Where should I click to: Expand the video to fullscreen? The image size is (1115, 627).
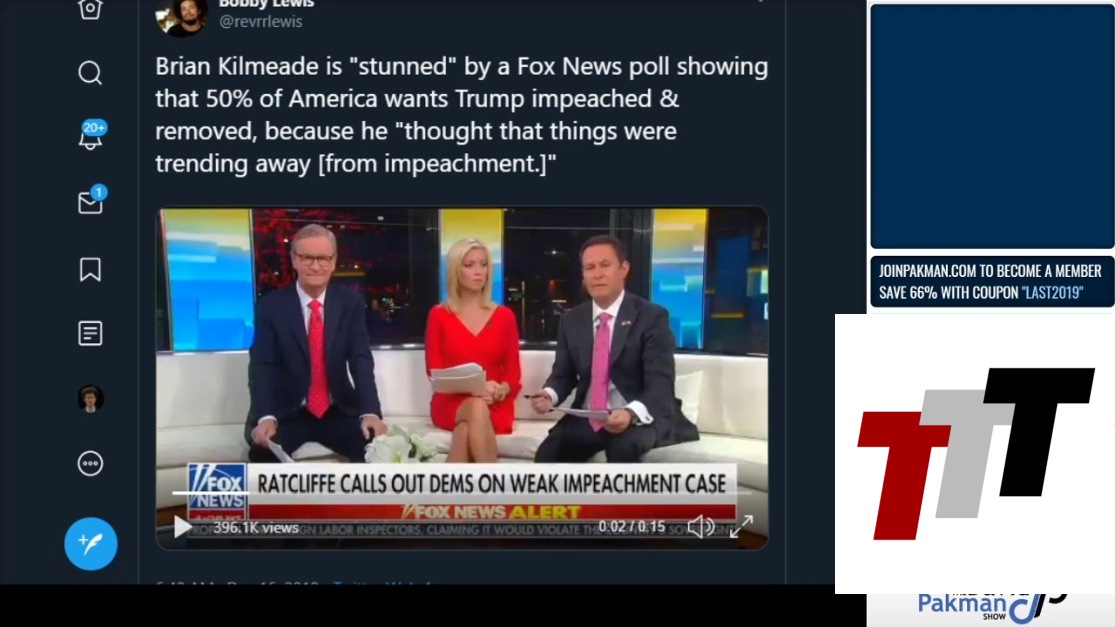coord(741,527)
